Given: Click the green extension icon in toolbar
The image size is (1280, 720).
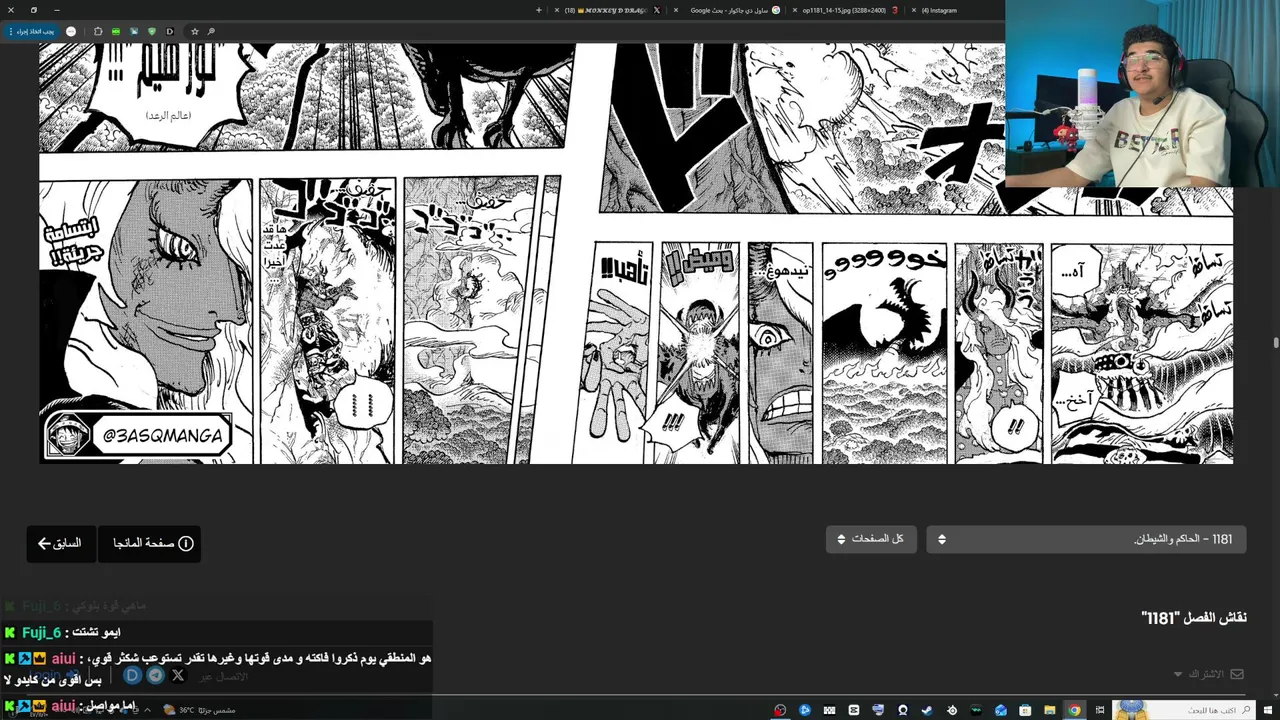Looking at the screenshot, I should 116,31.
